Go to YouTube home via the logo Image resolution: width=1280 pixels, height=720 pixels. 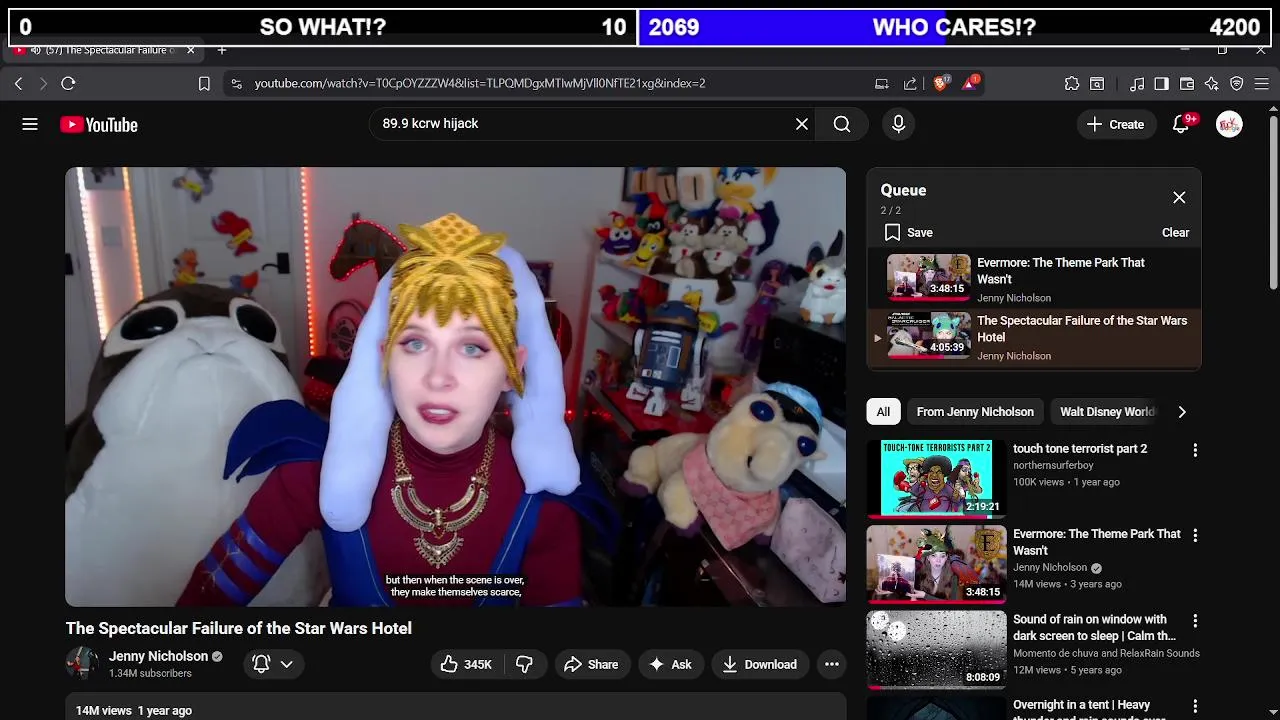click(x=98, y=125)
